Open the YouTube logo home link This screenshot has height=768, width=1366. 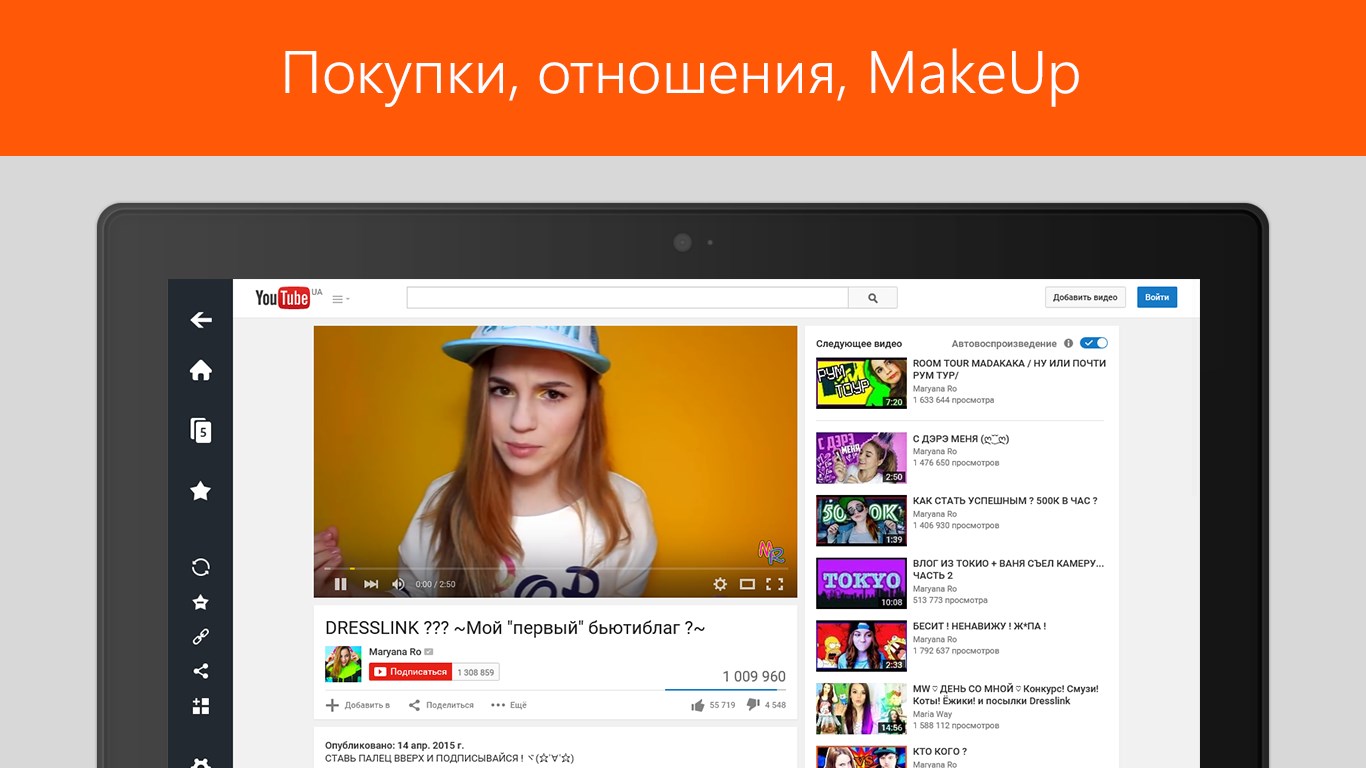point(283,297)
